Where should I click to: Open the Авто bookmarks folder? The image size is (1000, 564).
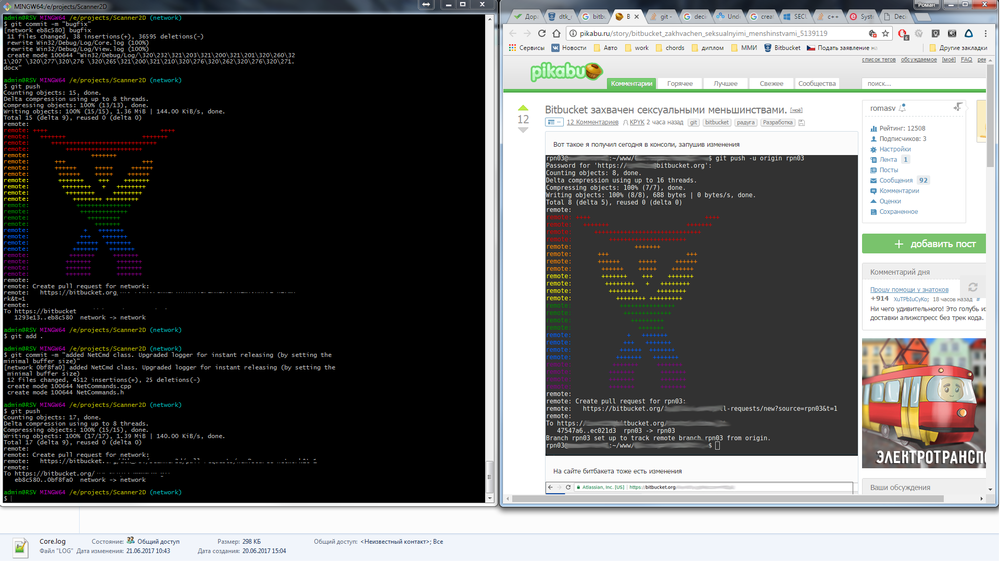tap(605, 48)
